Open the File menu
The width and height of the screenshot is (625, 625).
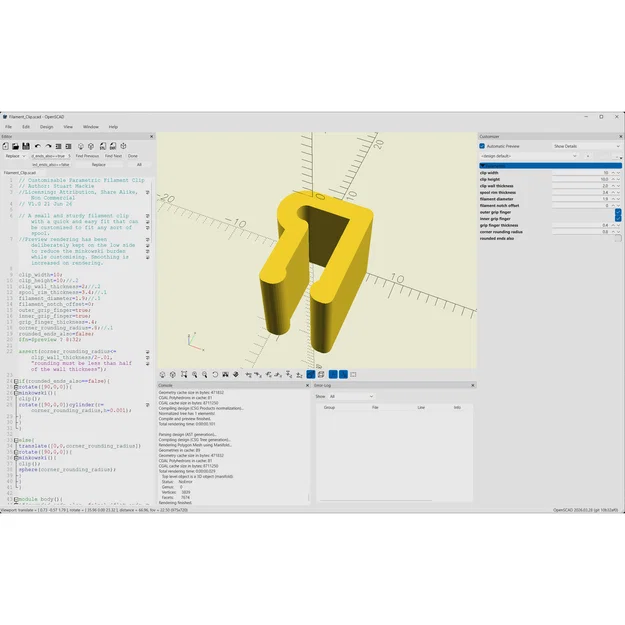[8, 127]
